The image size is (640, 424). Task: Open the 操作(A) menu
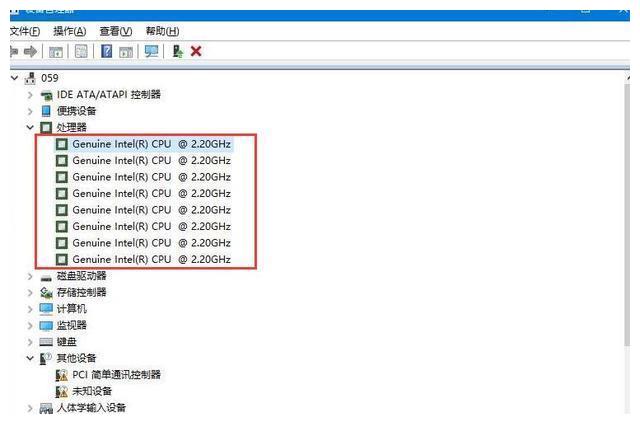[69, 31]
